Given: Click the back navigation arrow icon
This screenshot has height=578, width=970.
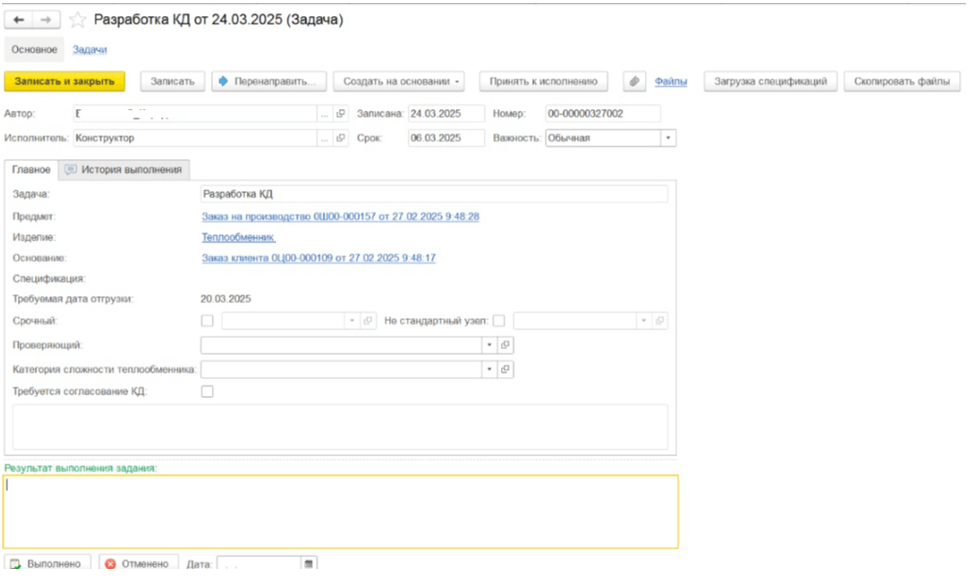Looking at the screenshot, I should coord(19,20).
